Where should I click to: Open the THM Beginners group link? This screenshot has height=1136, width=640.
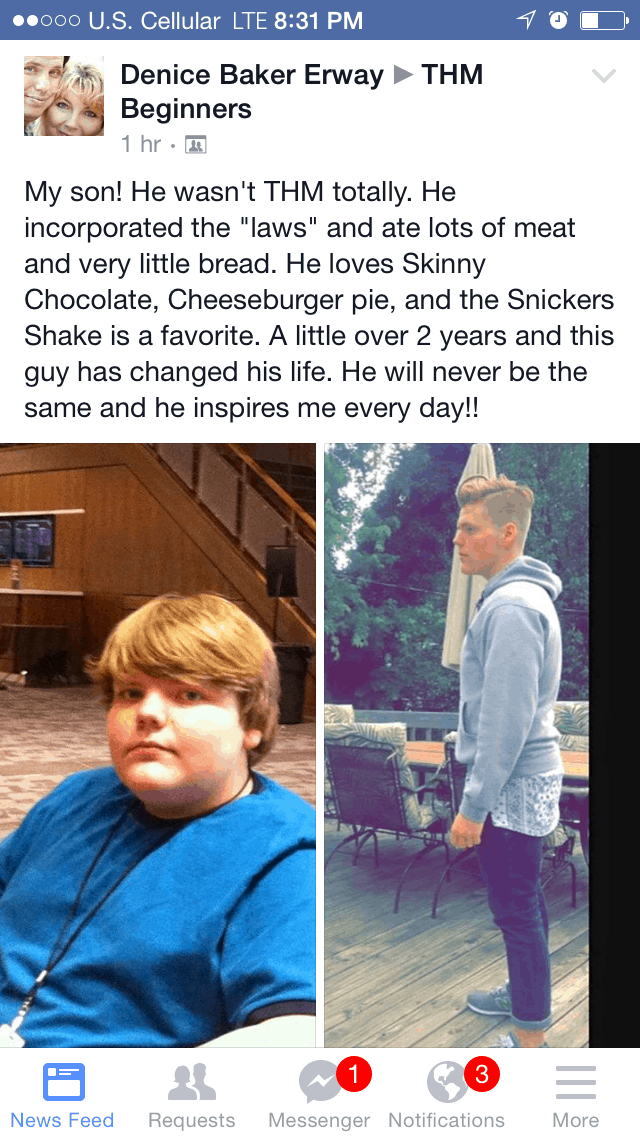point(302,91)
